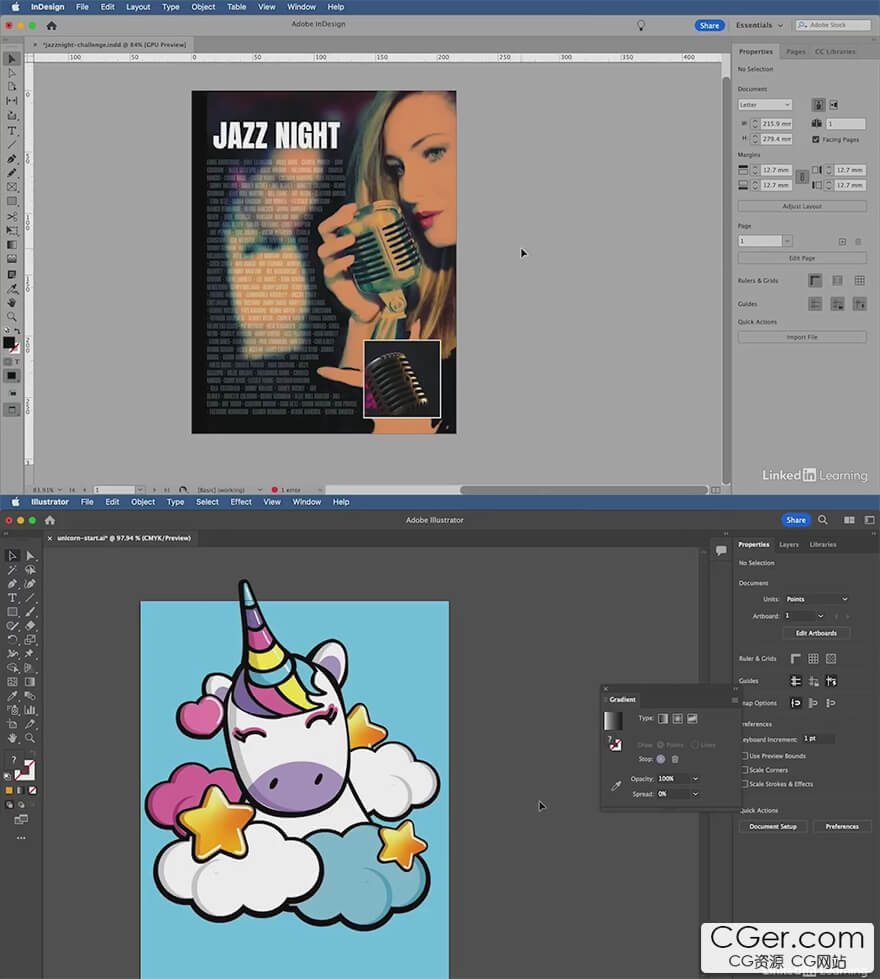Expand the InDesign Page number dropdown

(787, 241)
